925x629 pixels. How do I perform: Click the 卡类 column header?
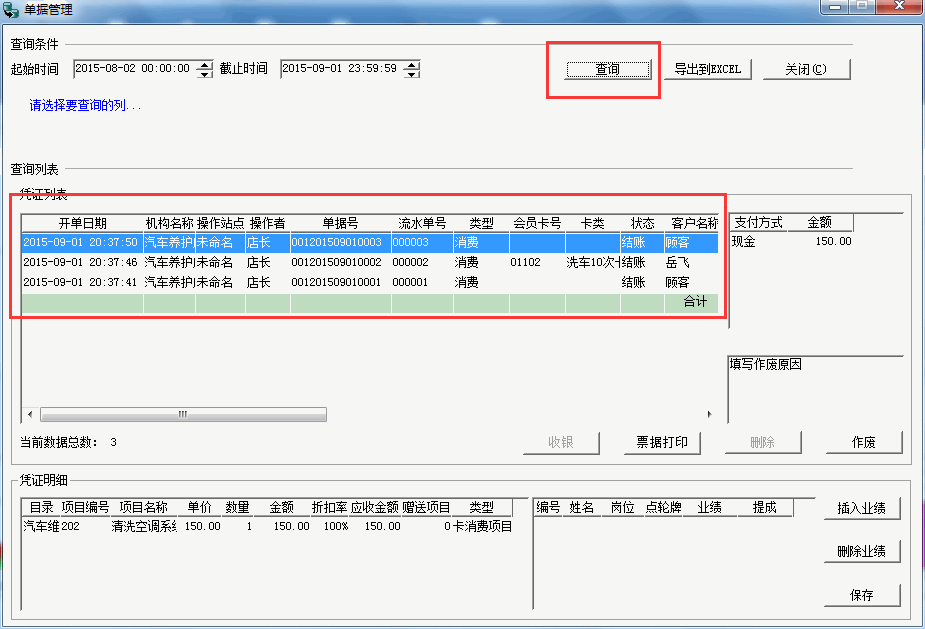pos(592,223)
